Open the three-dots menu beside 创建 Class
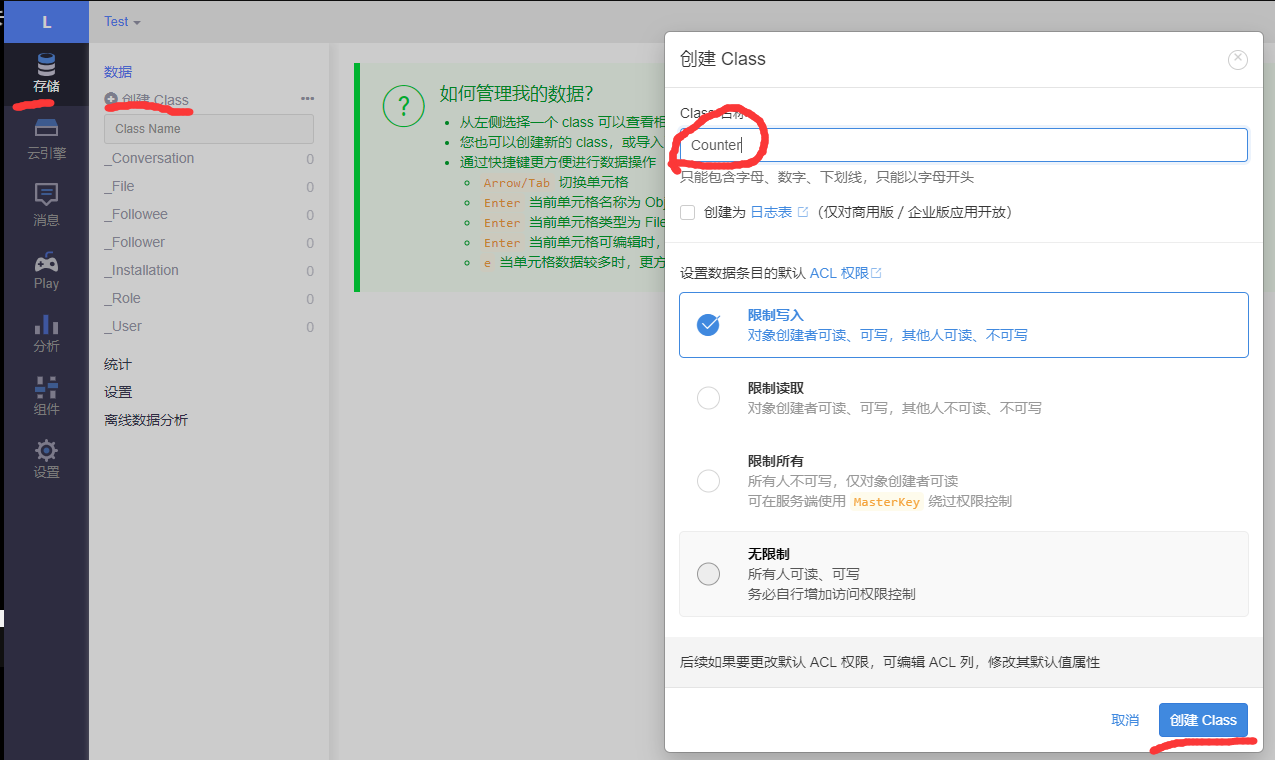This screenshot has height=760, width=1275. pyautogui.click(x=307, y=99)
